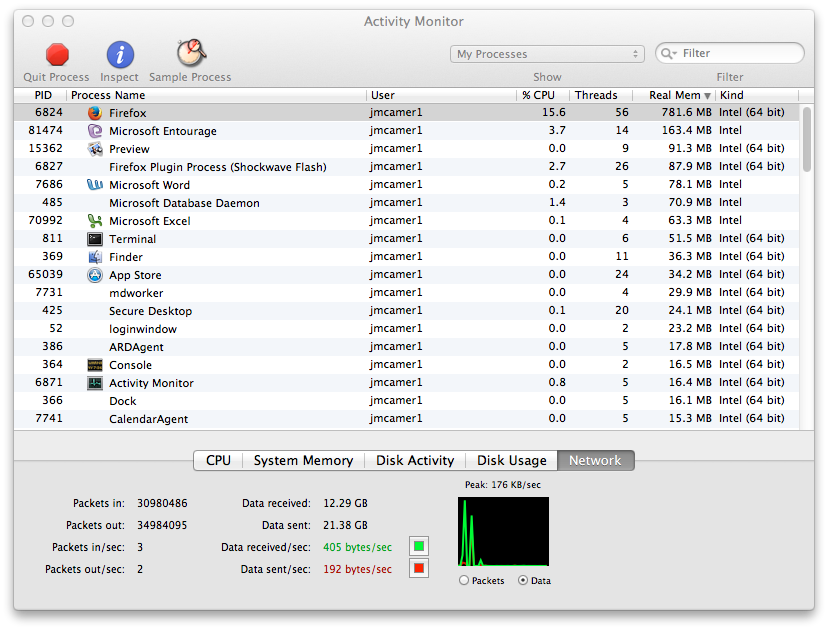Open the My Processes show dropdown

[547, 54]
